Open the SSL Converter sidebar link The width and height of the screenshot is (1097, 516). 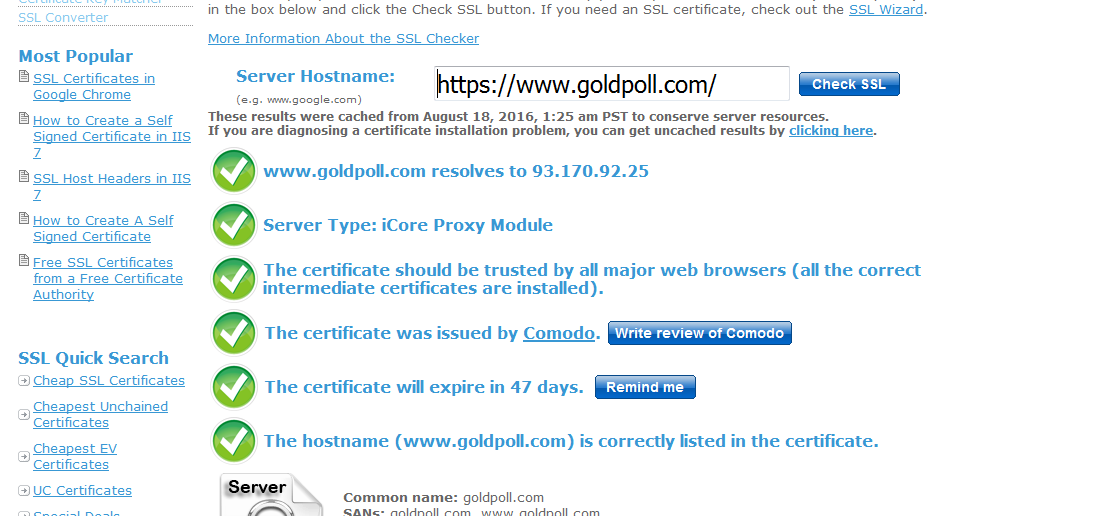pyautogui.click(x=63, y=17)
